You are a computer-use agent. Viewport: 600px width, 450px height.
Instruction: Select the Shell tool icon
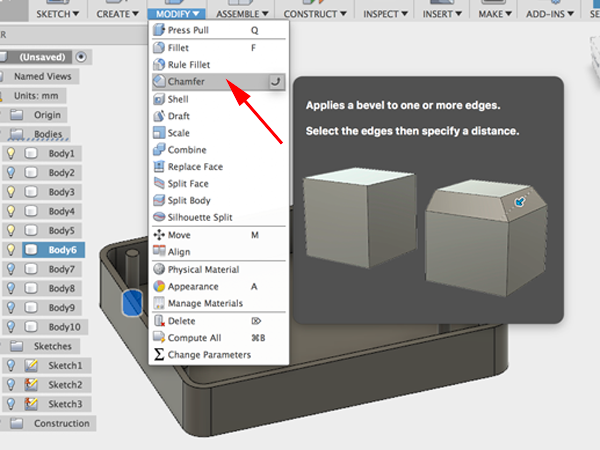tap(159, 99)
